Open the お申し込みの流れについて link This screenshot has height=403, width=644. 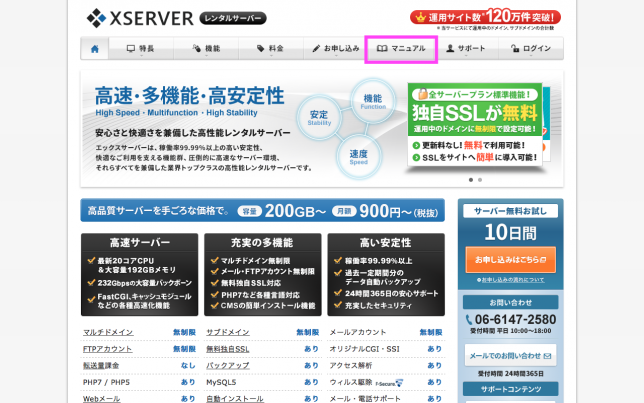tap(511, 280)
